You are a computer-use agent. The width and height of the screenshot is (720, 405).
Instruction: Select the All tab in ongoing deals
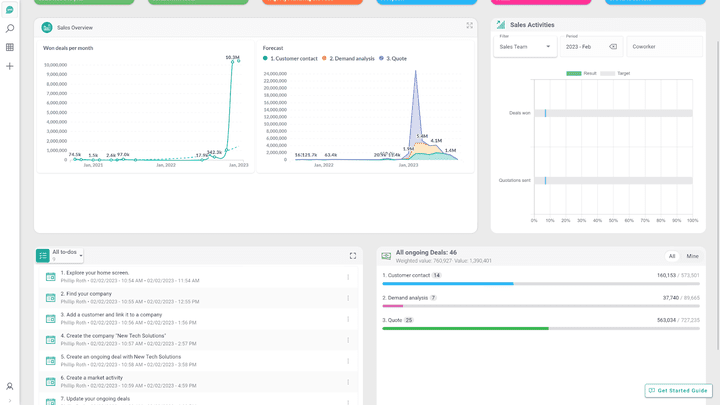(x=672, y=257)
